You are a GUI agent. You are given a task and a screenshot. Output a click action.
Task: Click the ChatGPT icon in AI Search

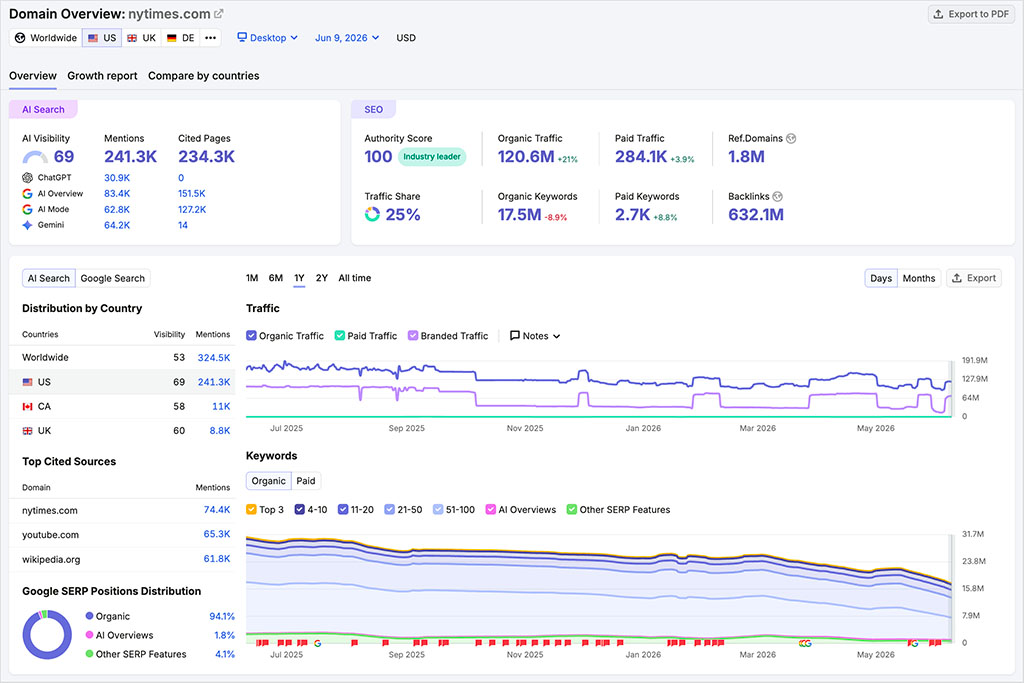tap(27, 178)
